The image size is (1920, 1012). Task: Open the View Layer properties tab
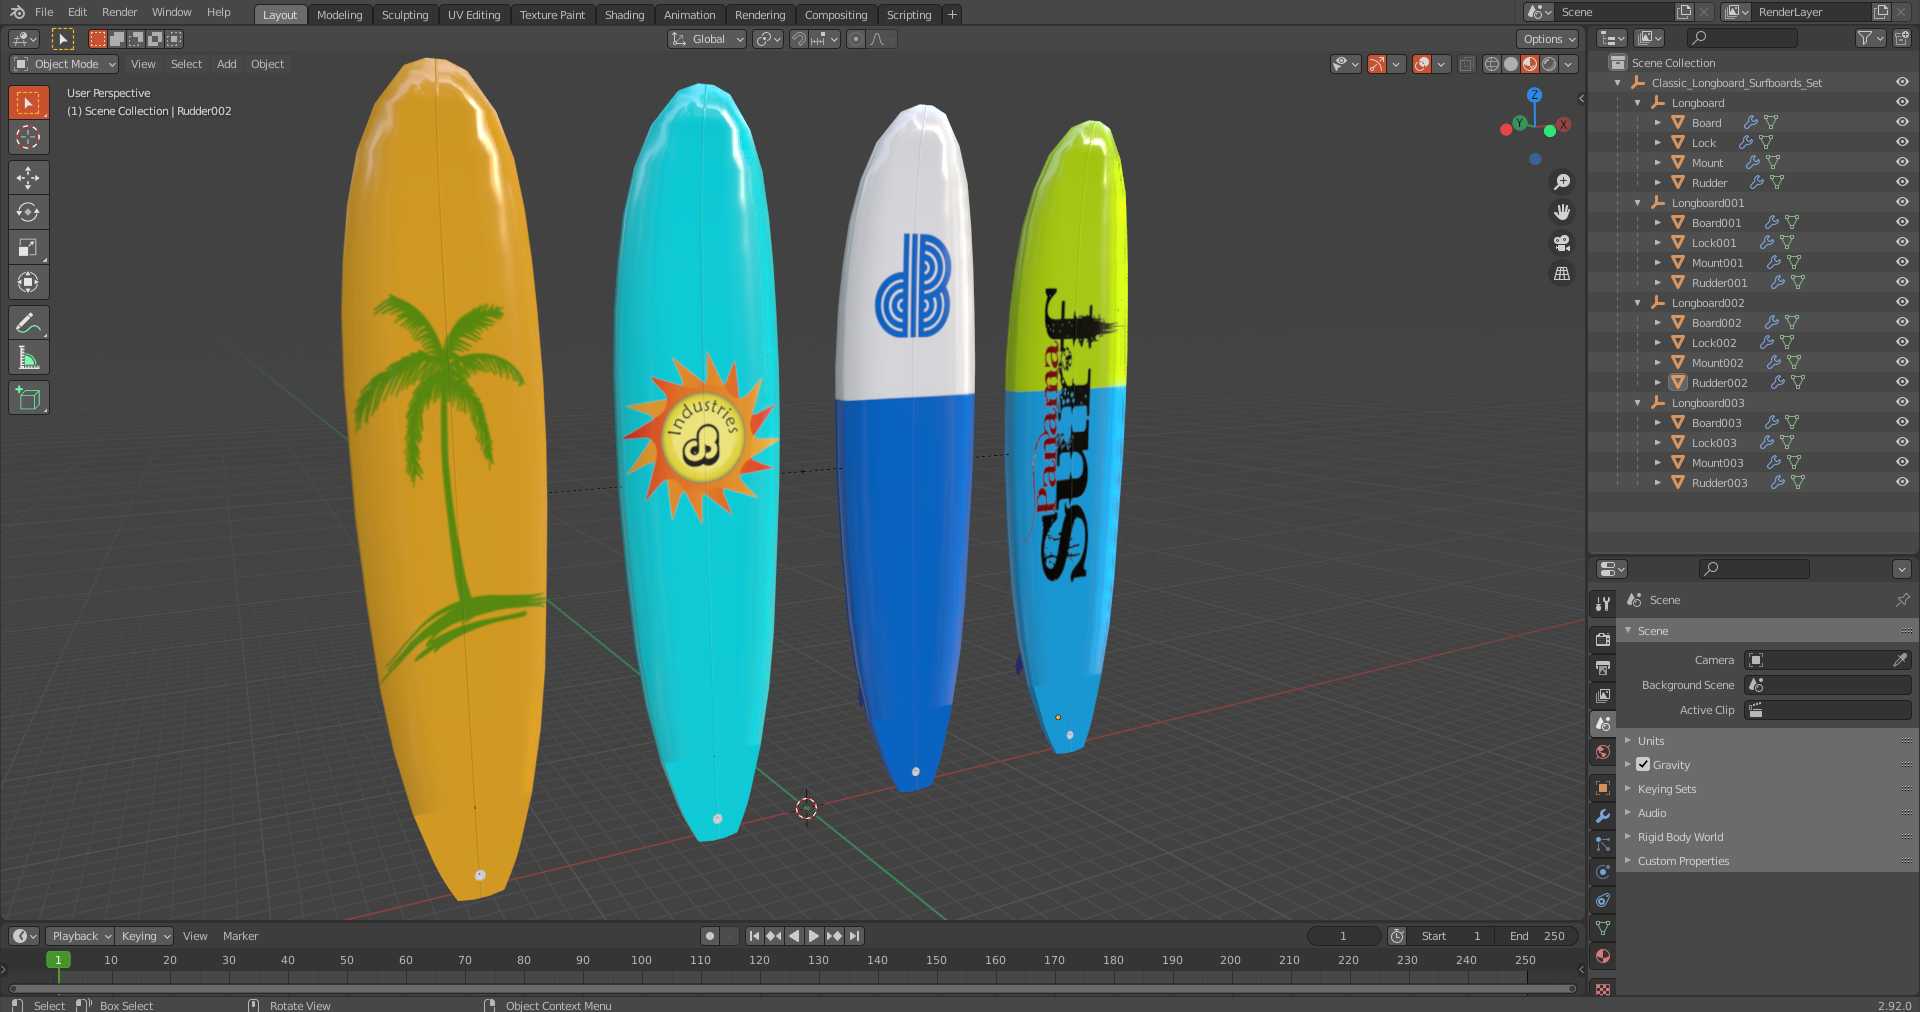(x=1603, y=695)
